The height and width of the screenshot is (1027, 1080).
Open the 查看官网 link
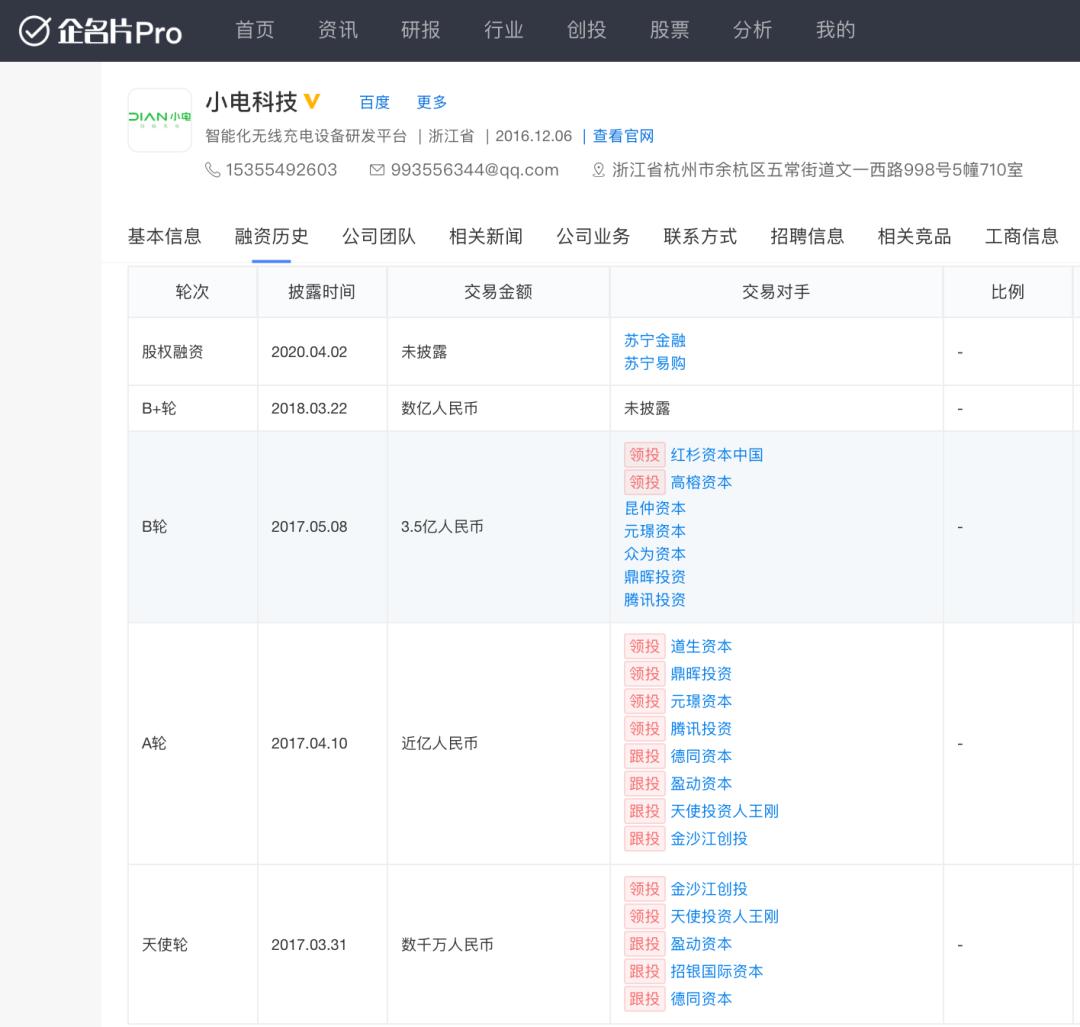[623, 136]
